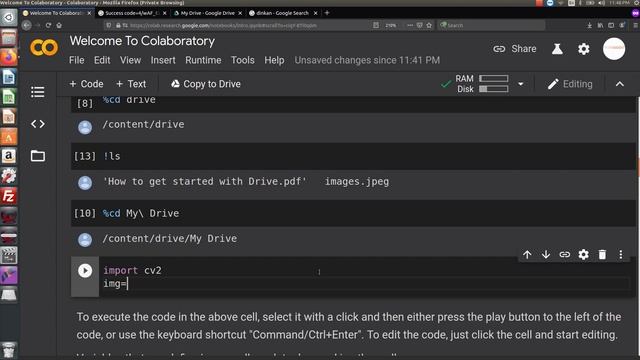Click the flask experiments icon
Image resolution: width=640 pixels, height=360 pixels.
point(557,49)
